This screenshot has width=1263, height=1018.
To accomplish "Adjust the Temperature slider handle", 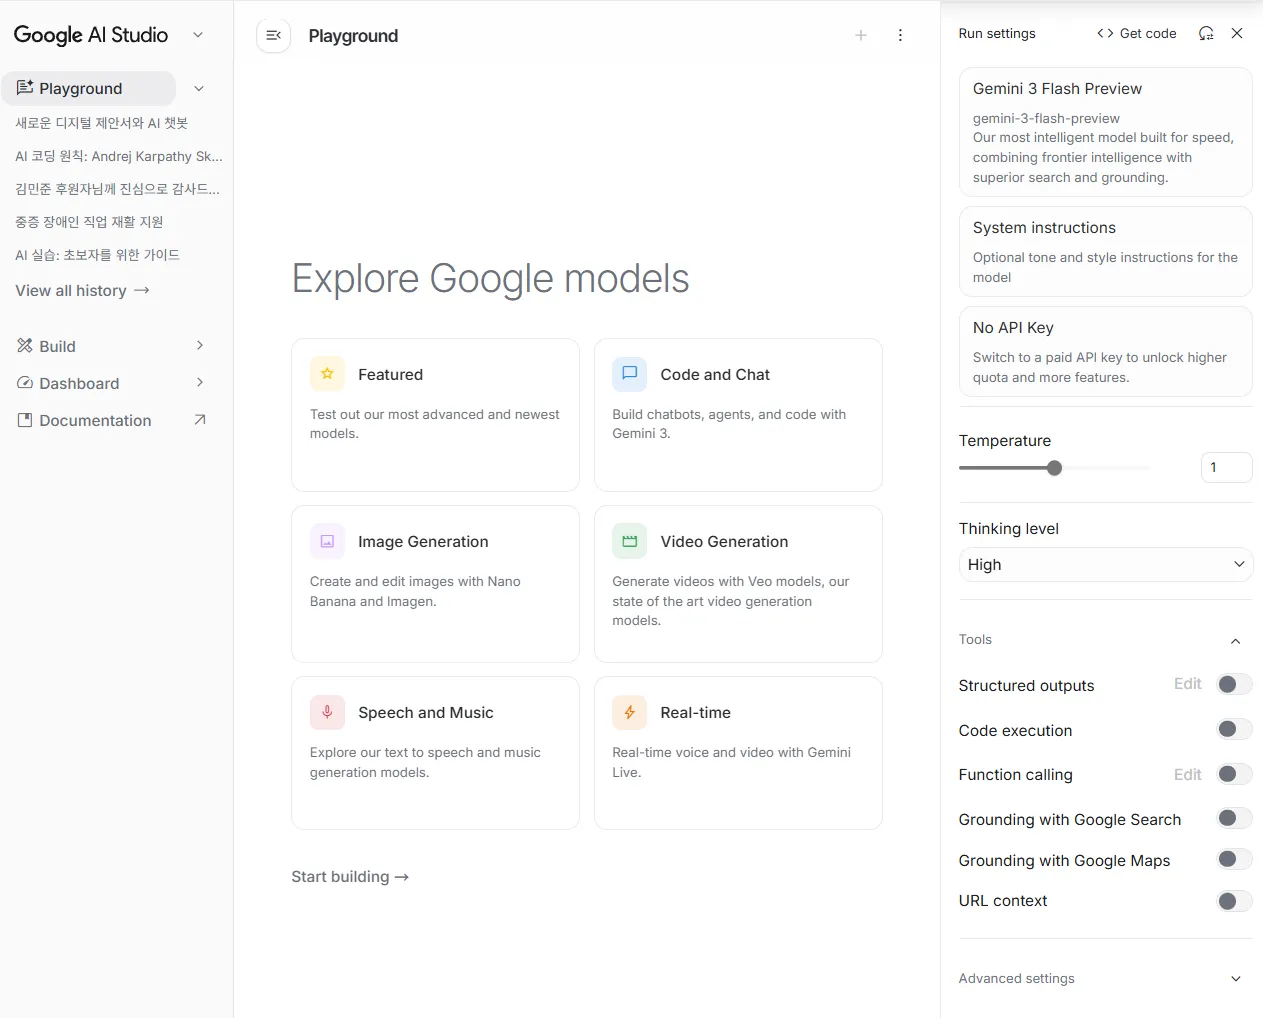I will [1054, 468].
